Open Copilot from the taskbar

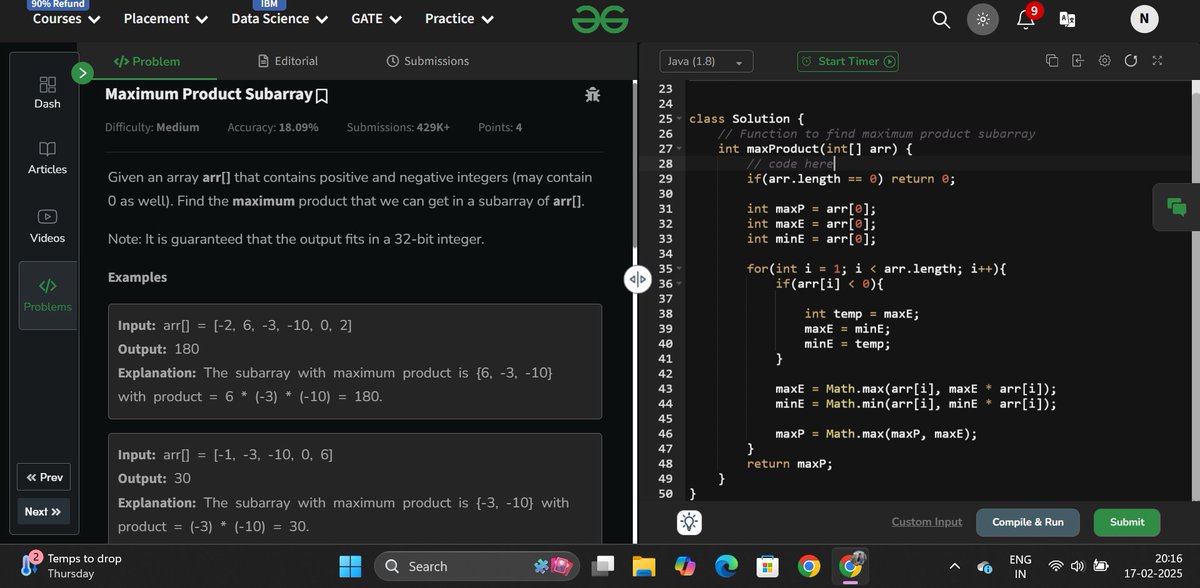[684, 567]
